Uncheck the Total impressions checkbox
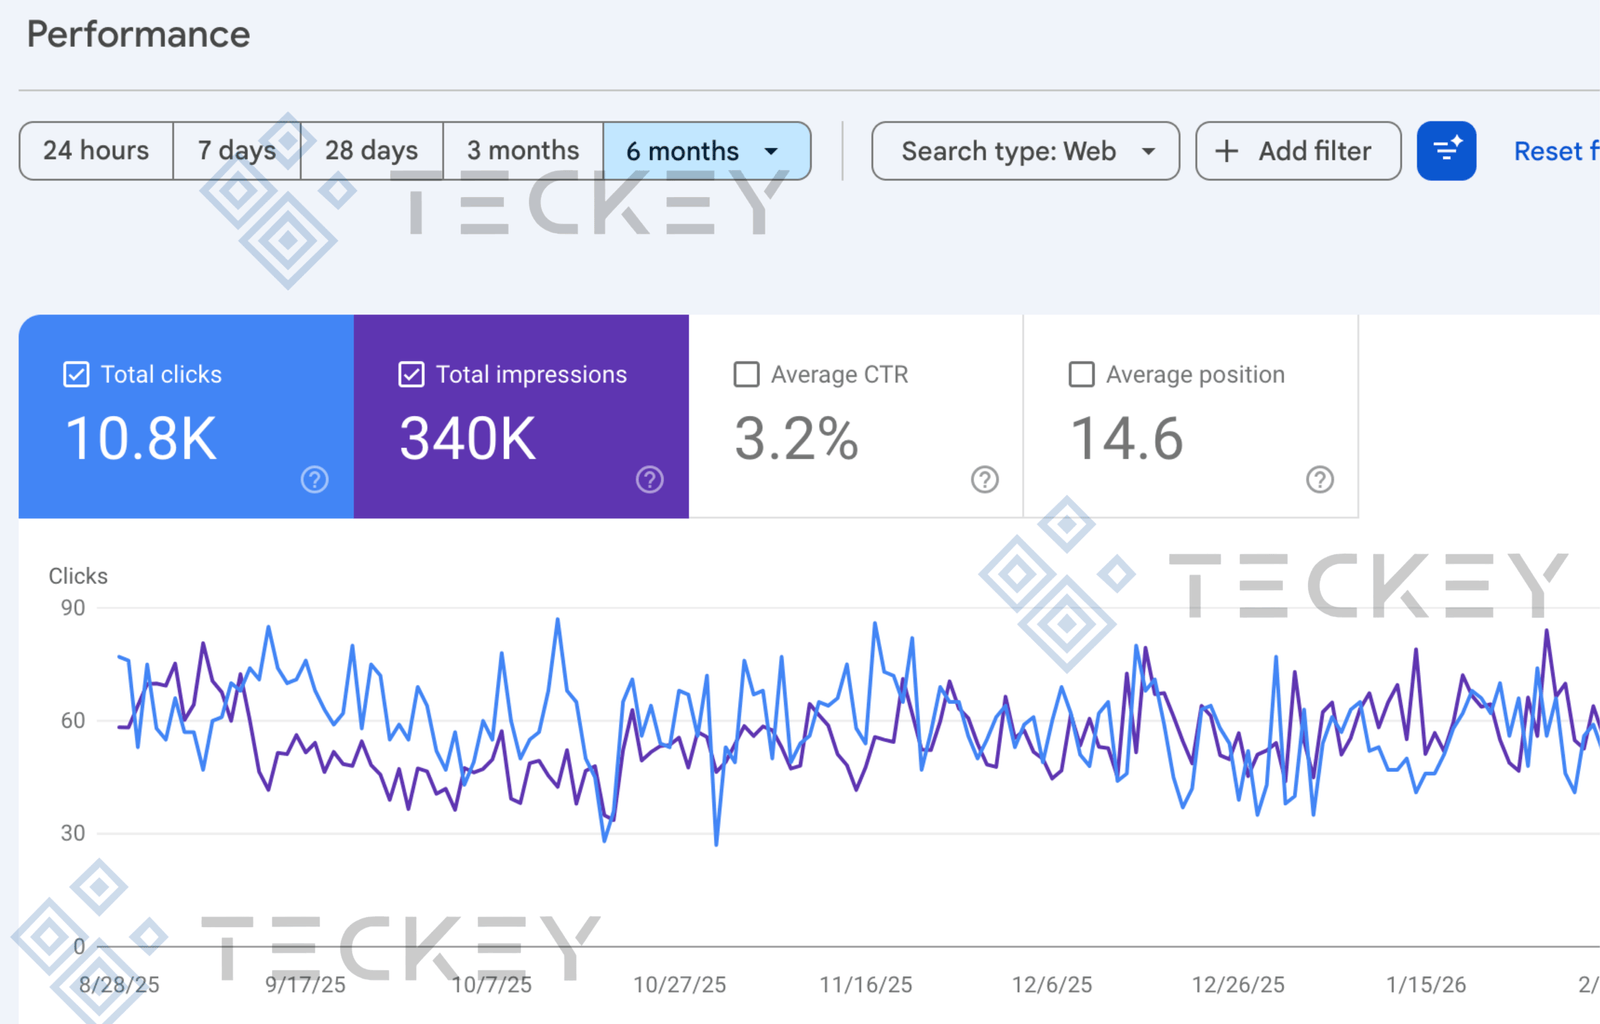 411,374
